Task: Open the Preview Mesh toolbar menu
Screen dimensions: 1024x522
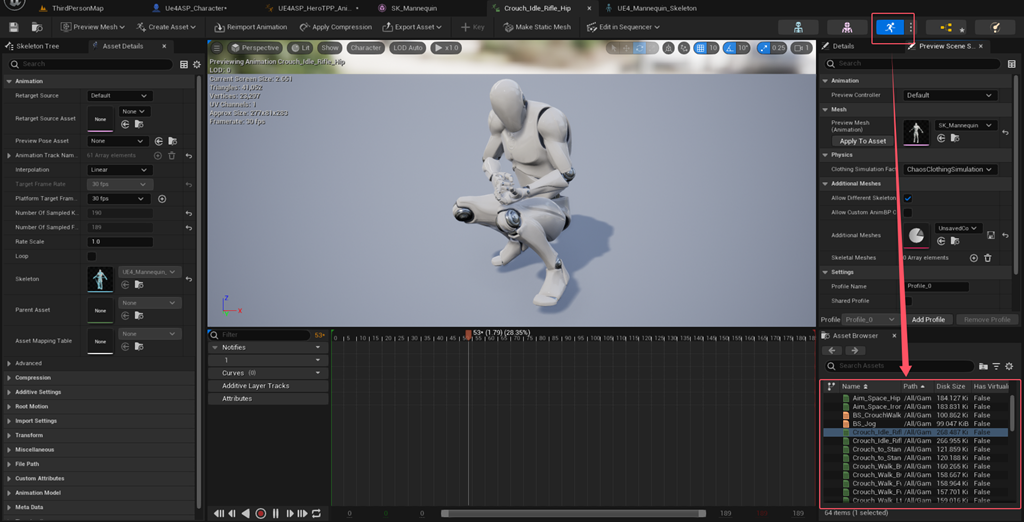Action: tap(93, 27)
